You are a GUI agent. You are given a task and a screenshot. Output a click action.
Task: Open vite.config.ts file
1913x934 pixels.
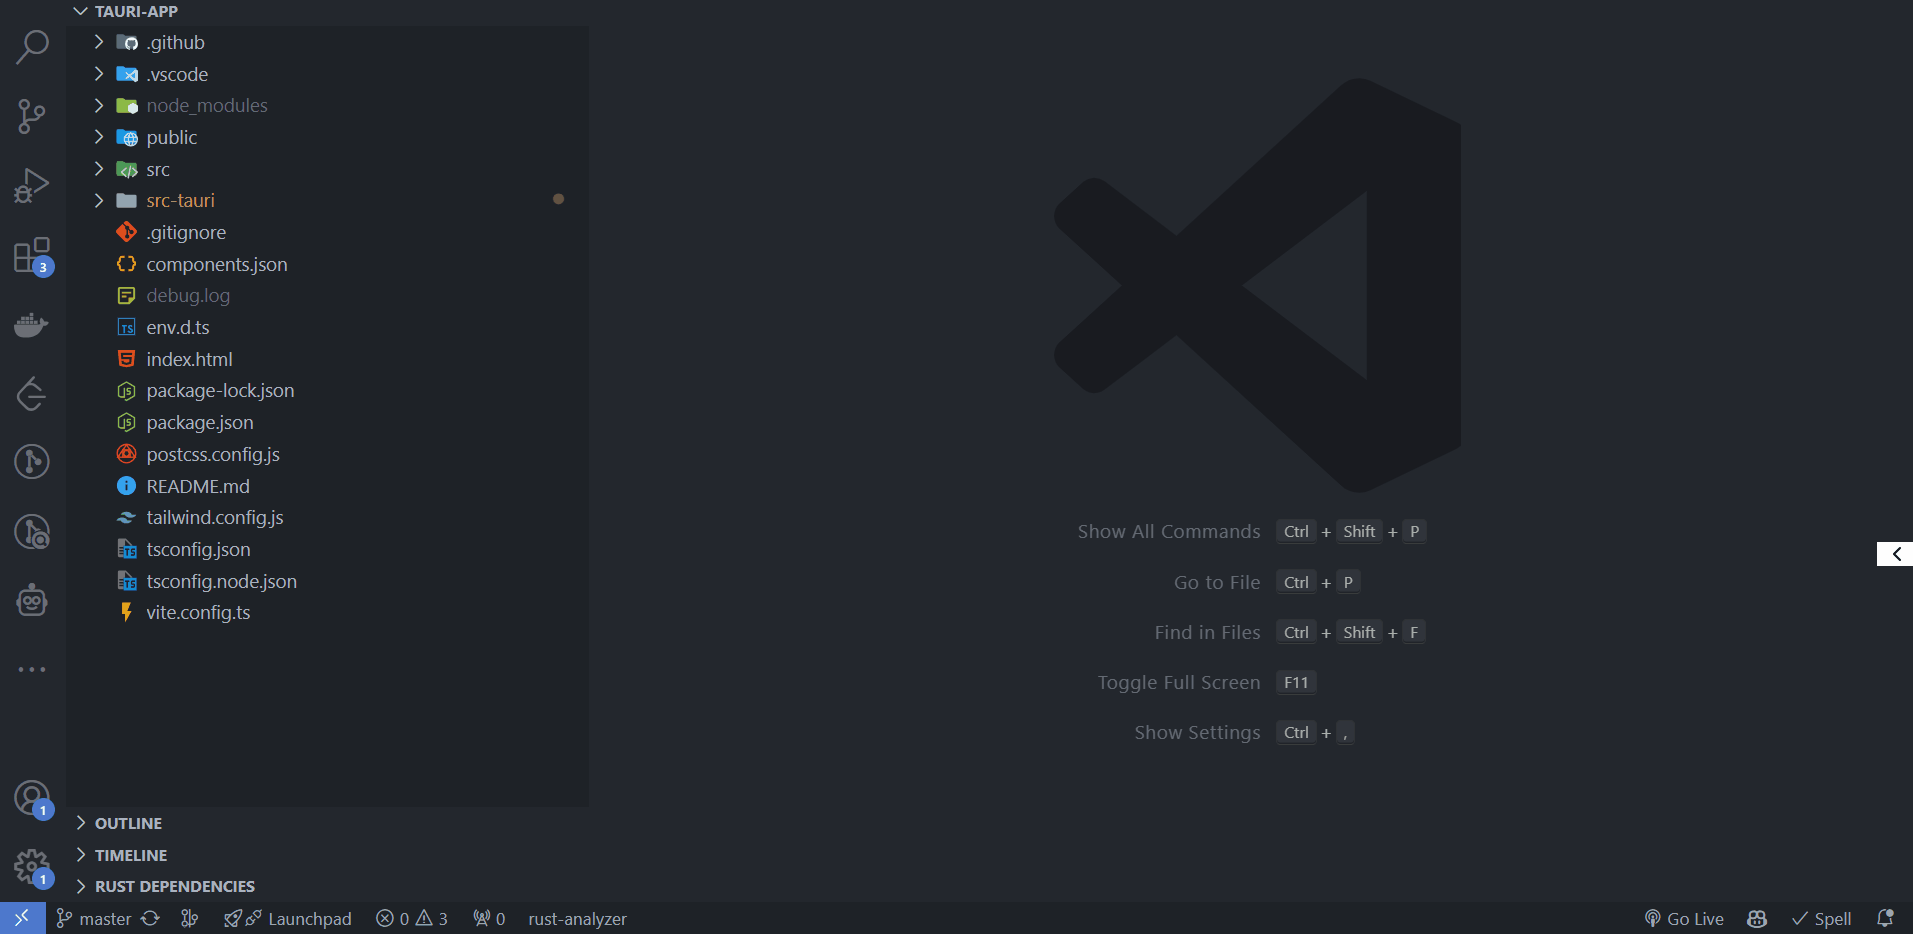pyautogui.click(x=327, y=612)
